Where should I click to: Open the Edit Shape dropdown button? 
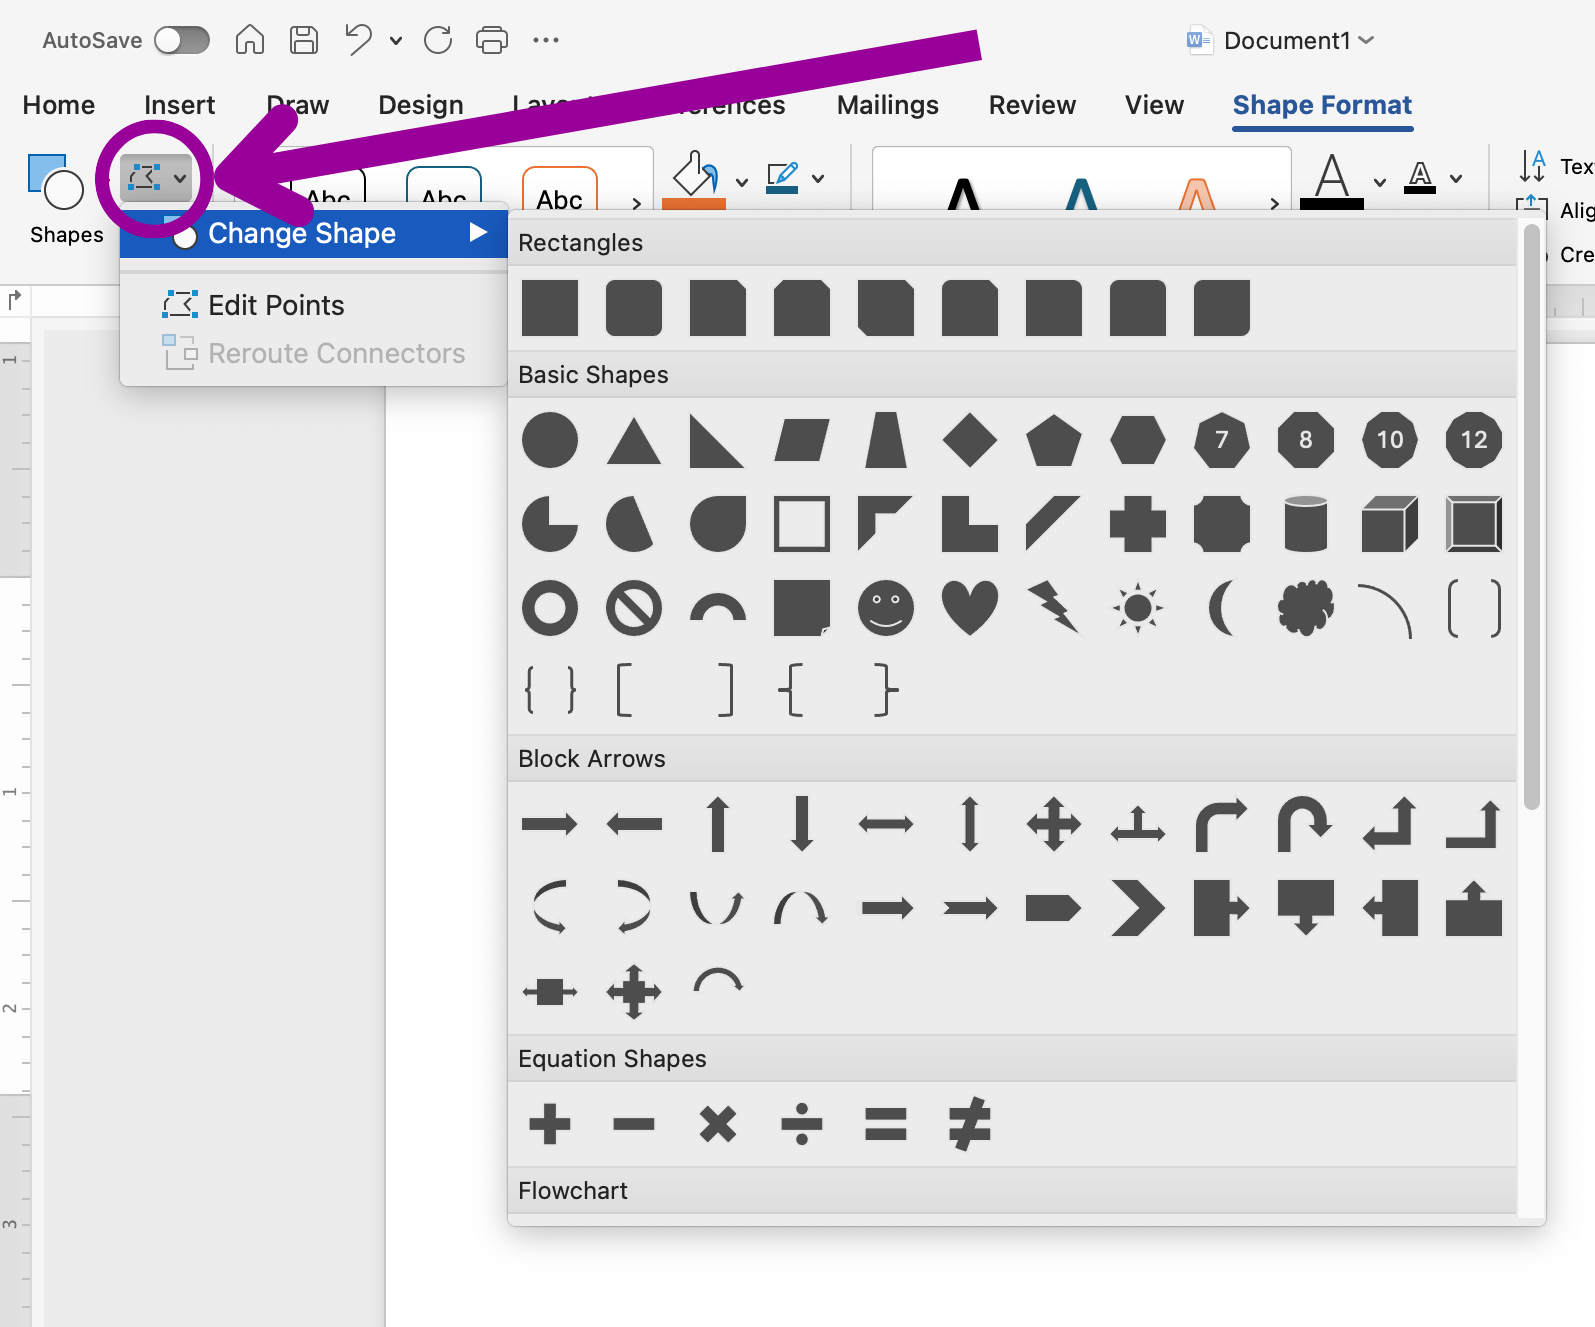pyautogui.click(x=157, y=178)
